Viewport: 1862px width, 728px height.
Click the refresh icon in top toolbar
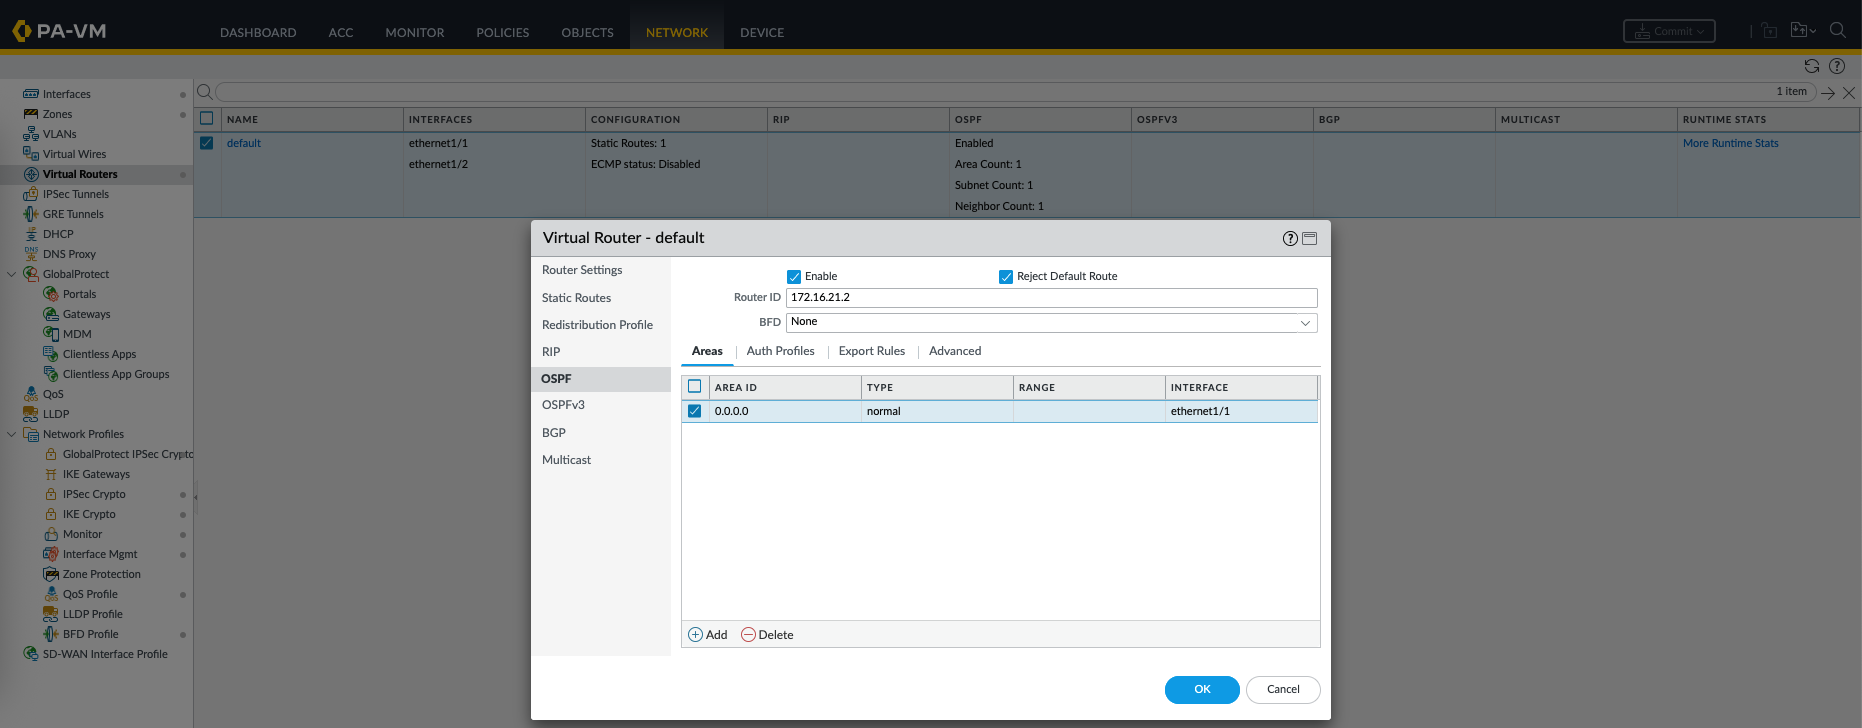pos(1811,66)
